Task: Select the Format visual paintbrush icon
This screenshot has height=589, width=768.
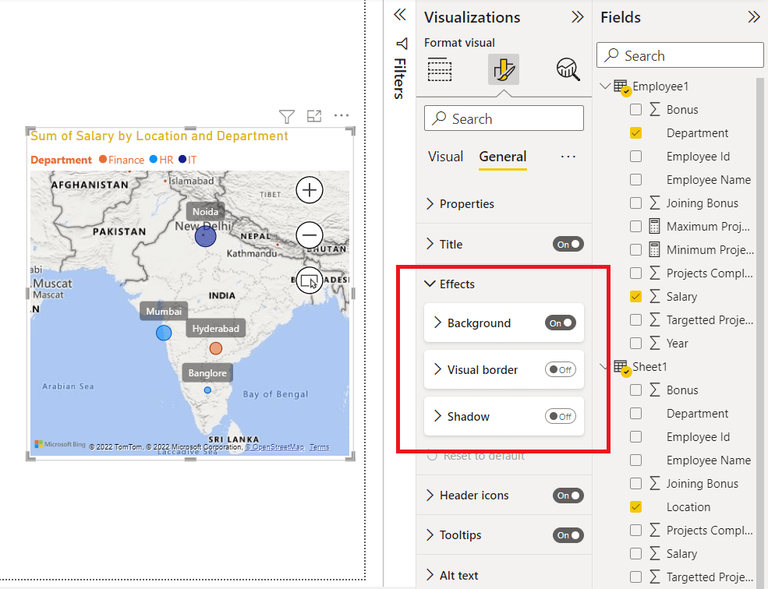Action: pos(504,69)
